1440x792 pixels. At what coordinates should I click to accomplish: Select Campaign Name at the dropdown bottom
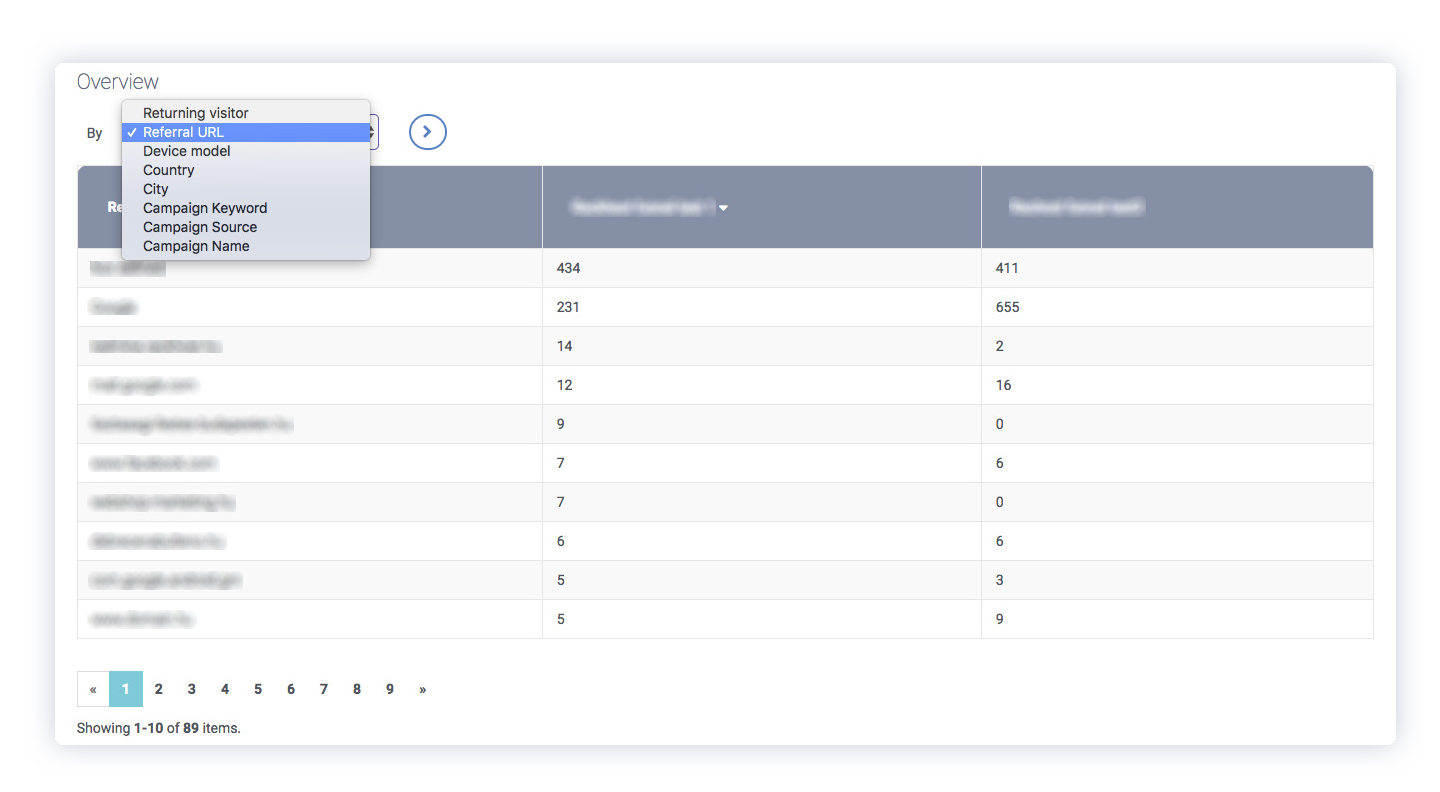[195, 246]
